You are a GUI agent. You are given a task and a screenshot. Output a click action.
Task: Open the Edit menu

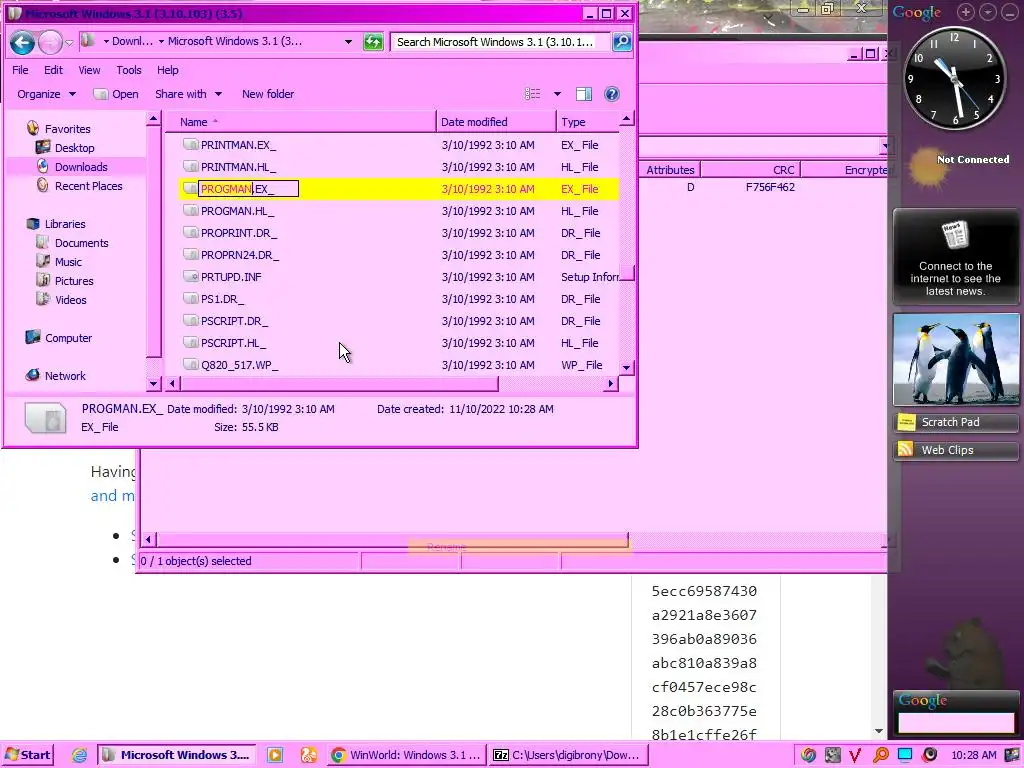[x=54, y=70]
